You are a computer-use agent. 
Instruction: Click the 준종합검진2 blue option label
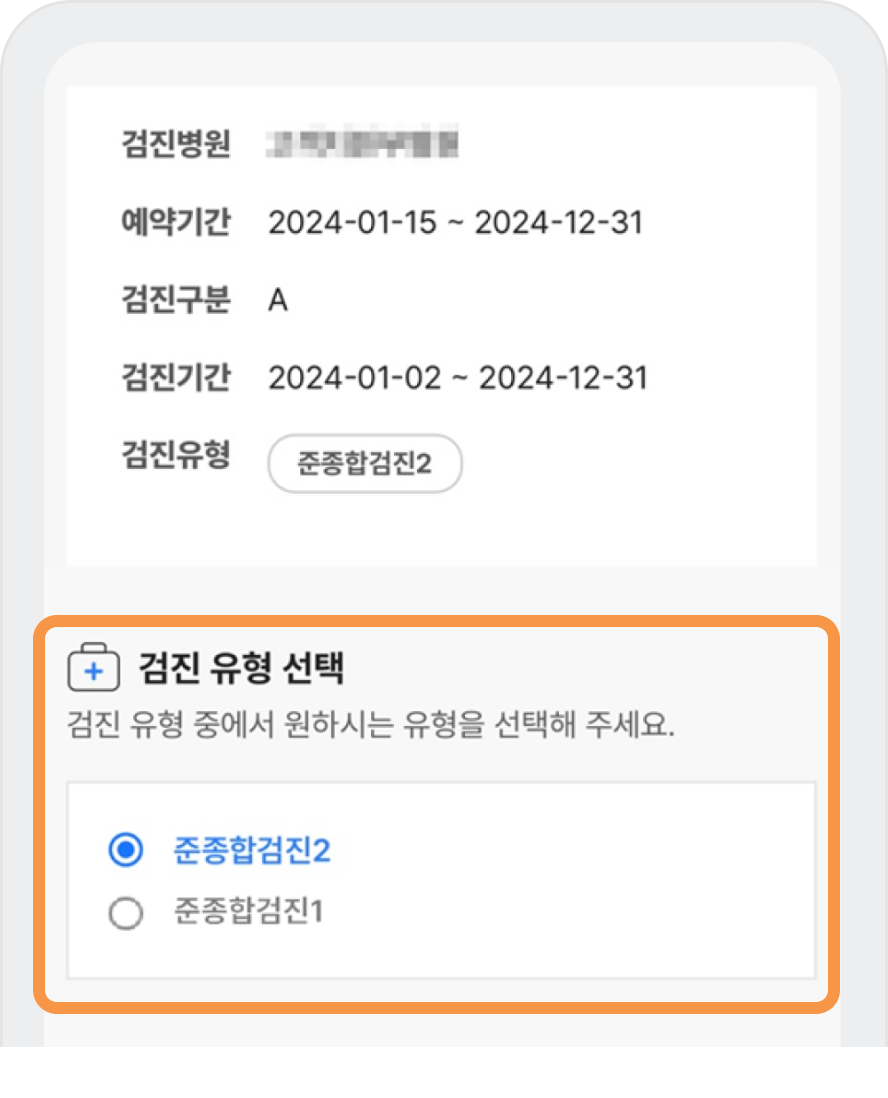[x=252, y=850]
